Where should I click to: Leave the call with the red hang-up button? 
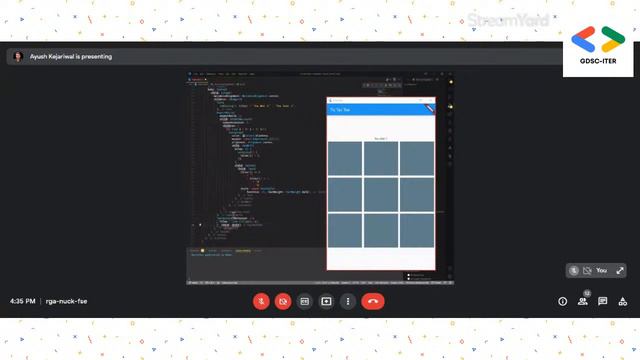[373, 302]
